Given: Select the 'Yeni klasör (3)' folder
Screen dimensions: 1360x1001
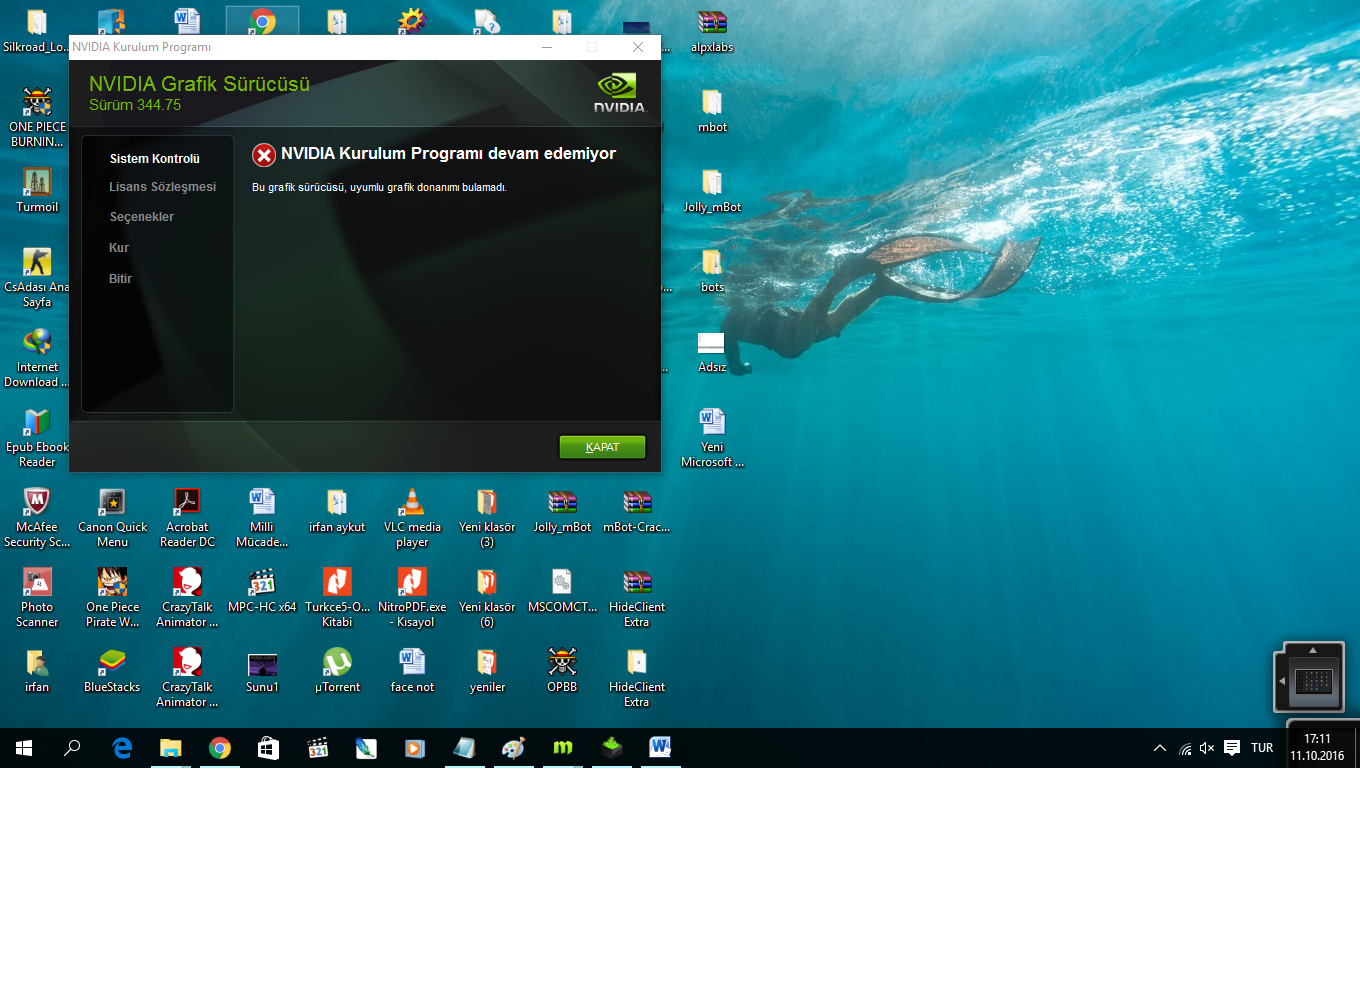Looking at the screenshot, I should 487,517.
